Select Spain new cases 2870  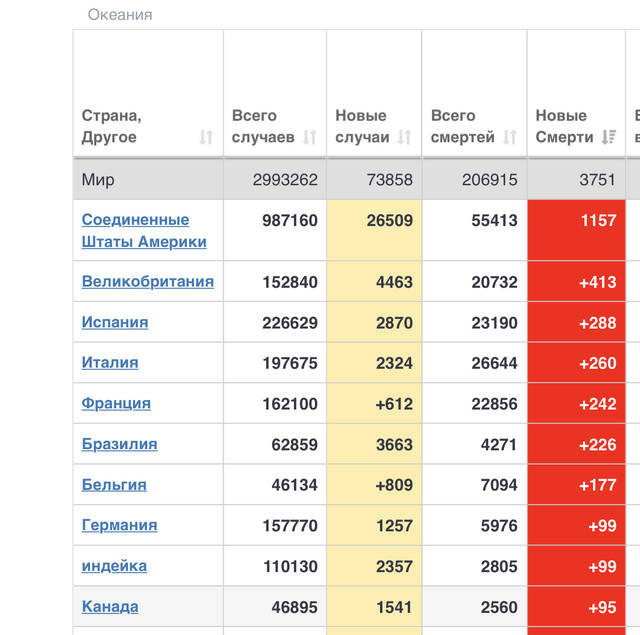394,323
